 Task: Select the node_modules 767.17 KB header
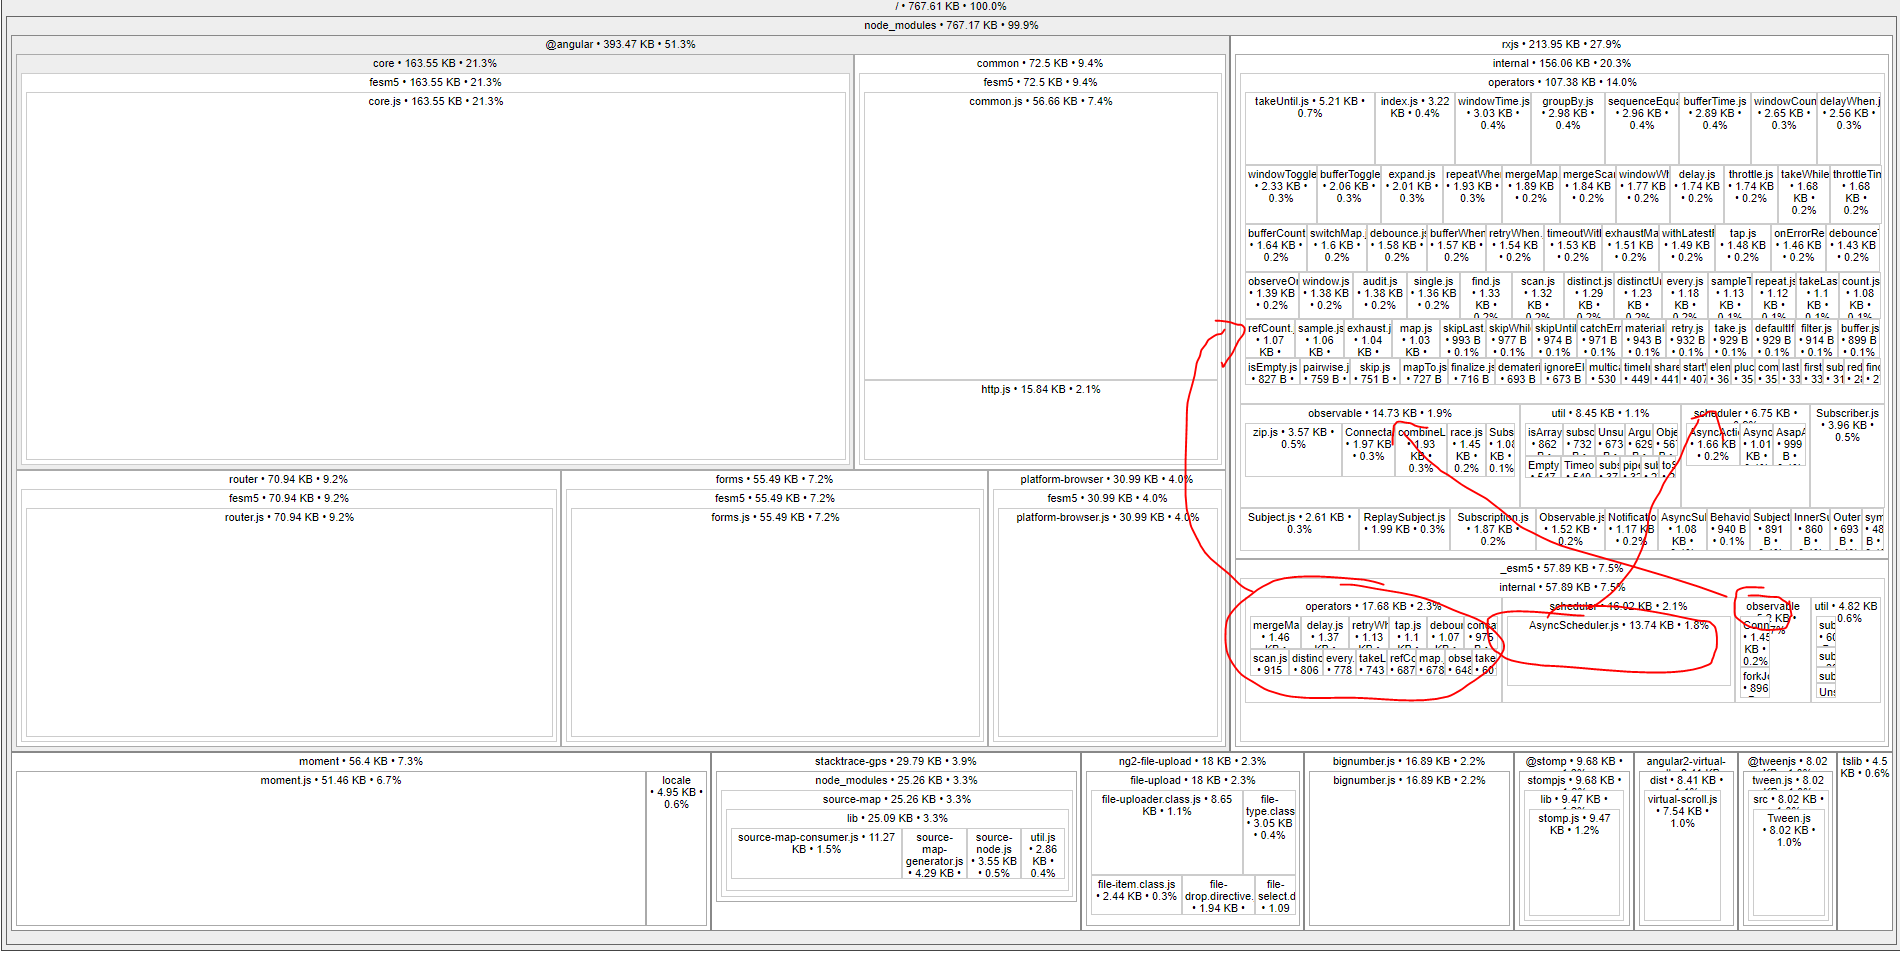coord(951,25)
